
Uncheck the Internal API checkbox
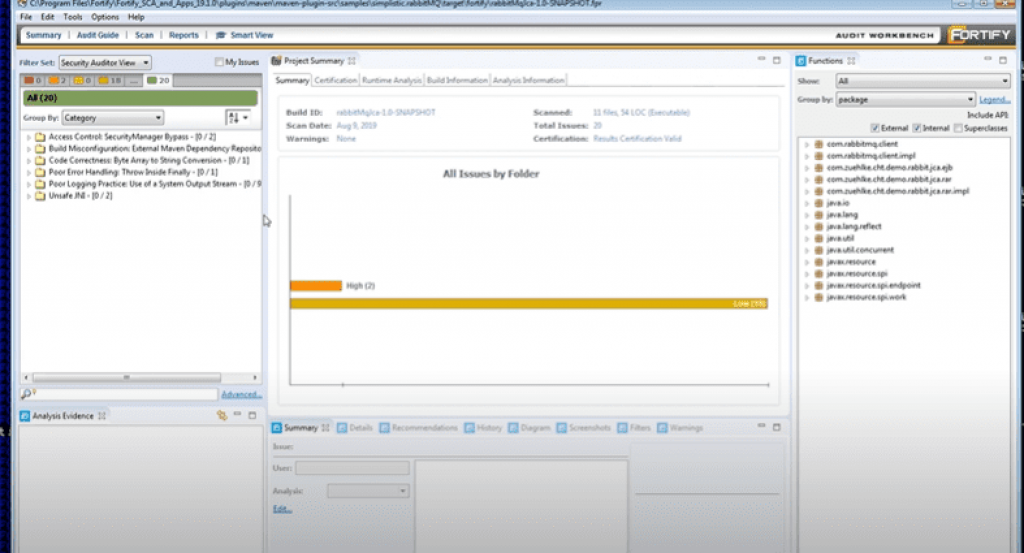coord(917,128)
